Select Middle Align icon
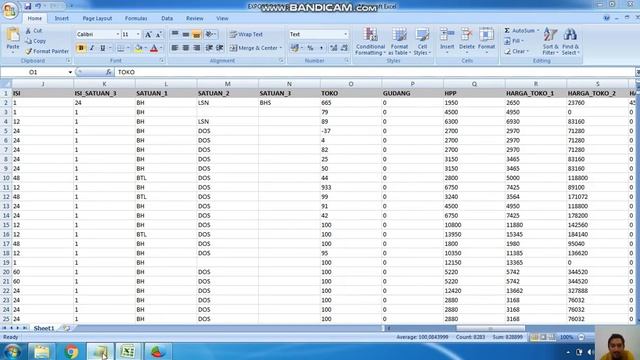The width and height of the screenshot is (640, 360). [186, 34]
